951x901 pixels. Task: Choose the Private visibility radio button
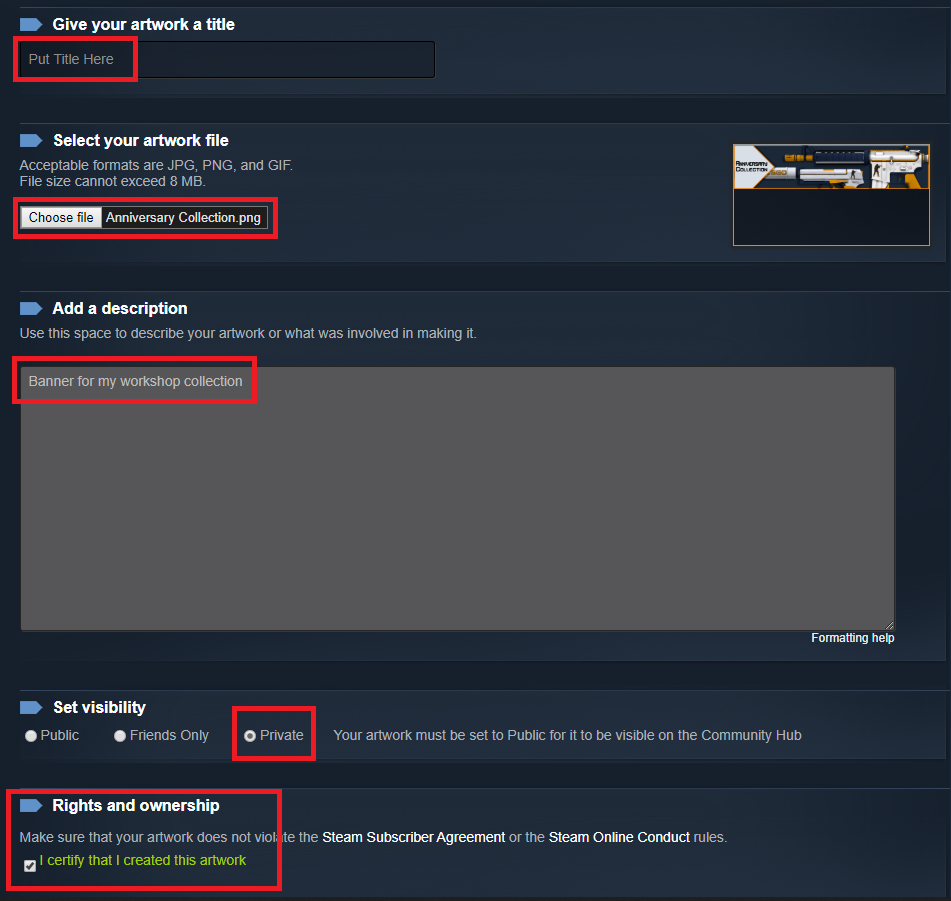point(250,735)
